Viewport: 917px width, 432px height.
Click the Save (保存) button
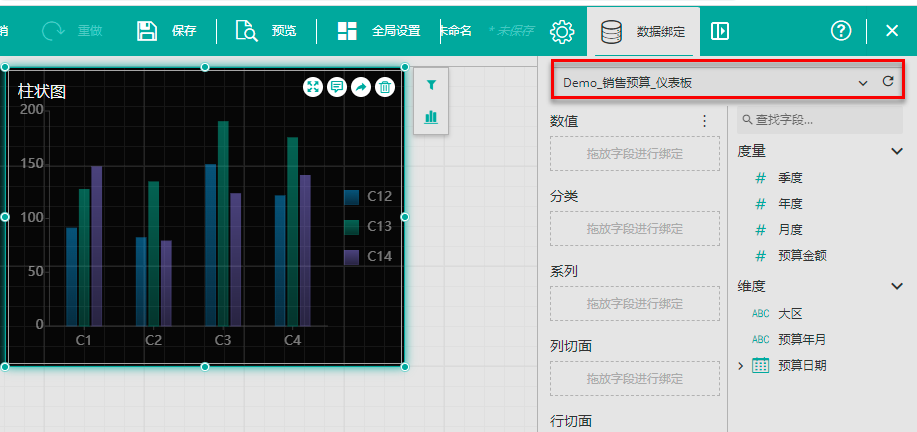166,31
